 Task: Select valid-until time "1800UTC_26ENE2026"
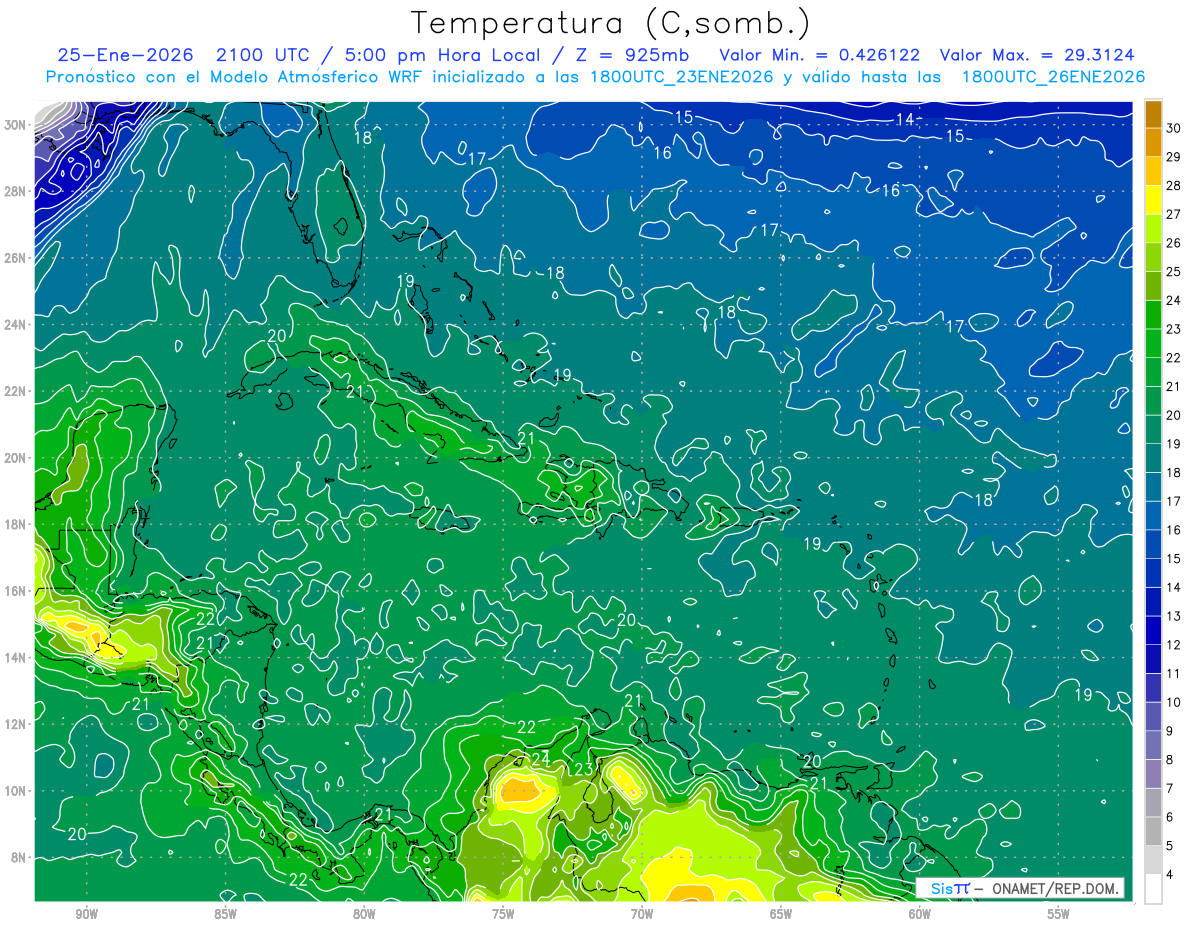(x=1053, y=77)
